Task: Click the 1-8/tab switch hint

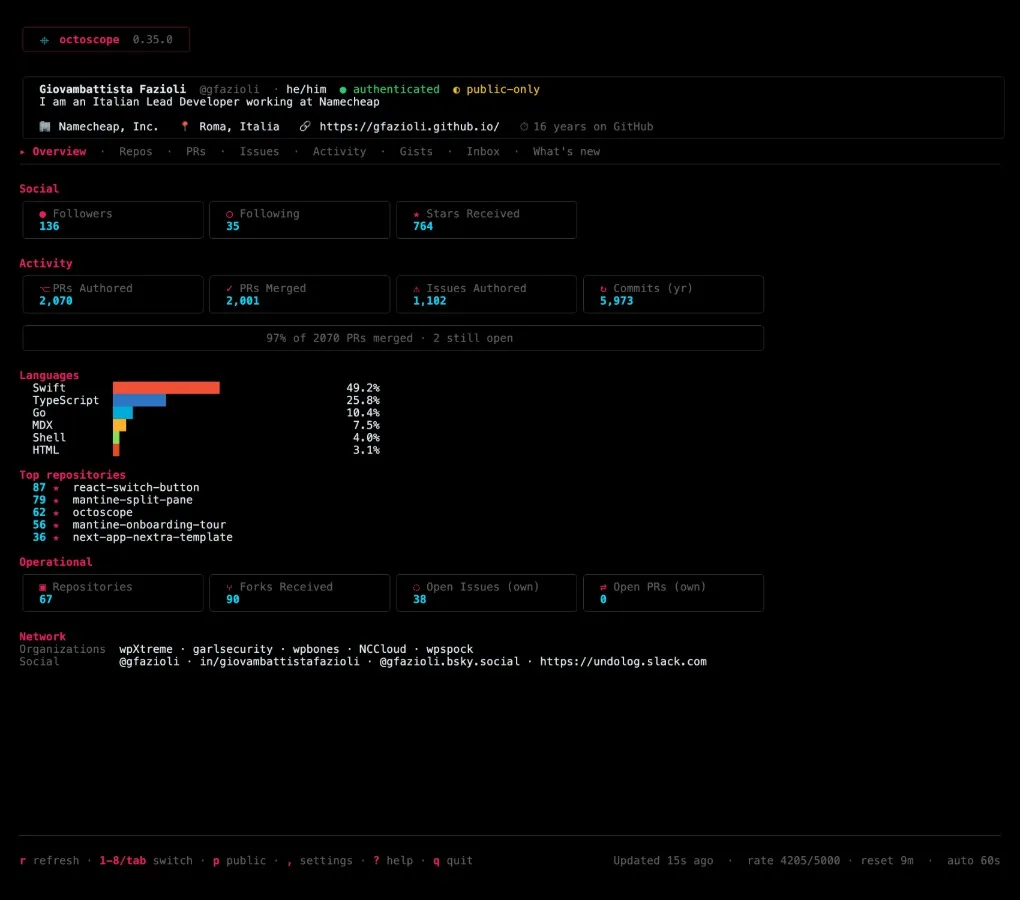Action: pos(146,860)
